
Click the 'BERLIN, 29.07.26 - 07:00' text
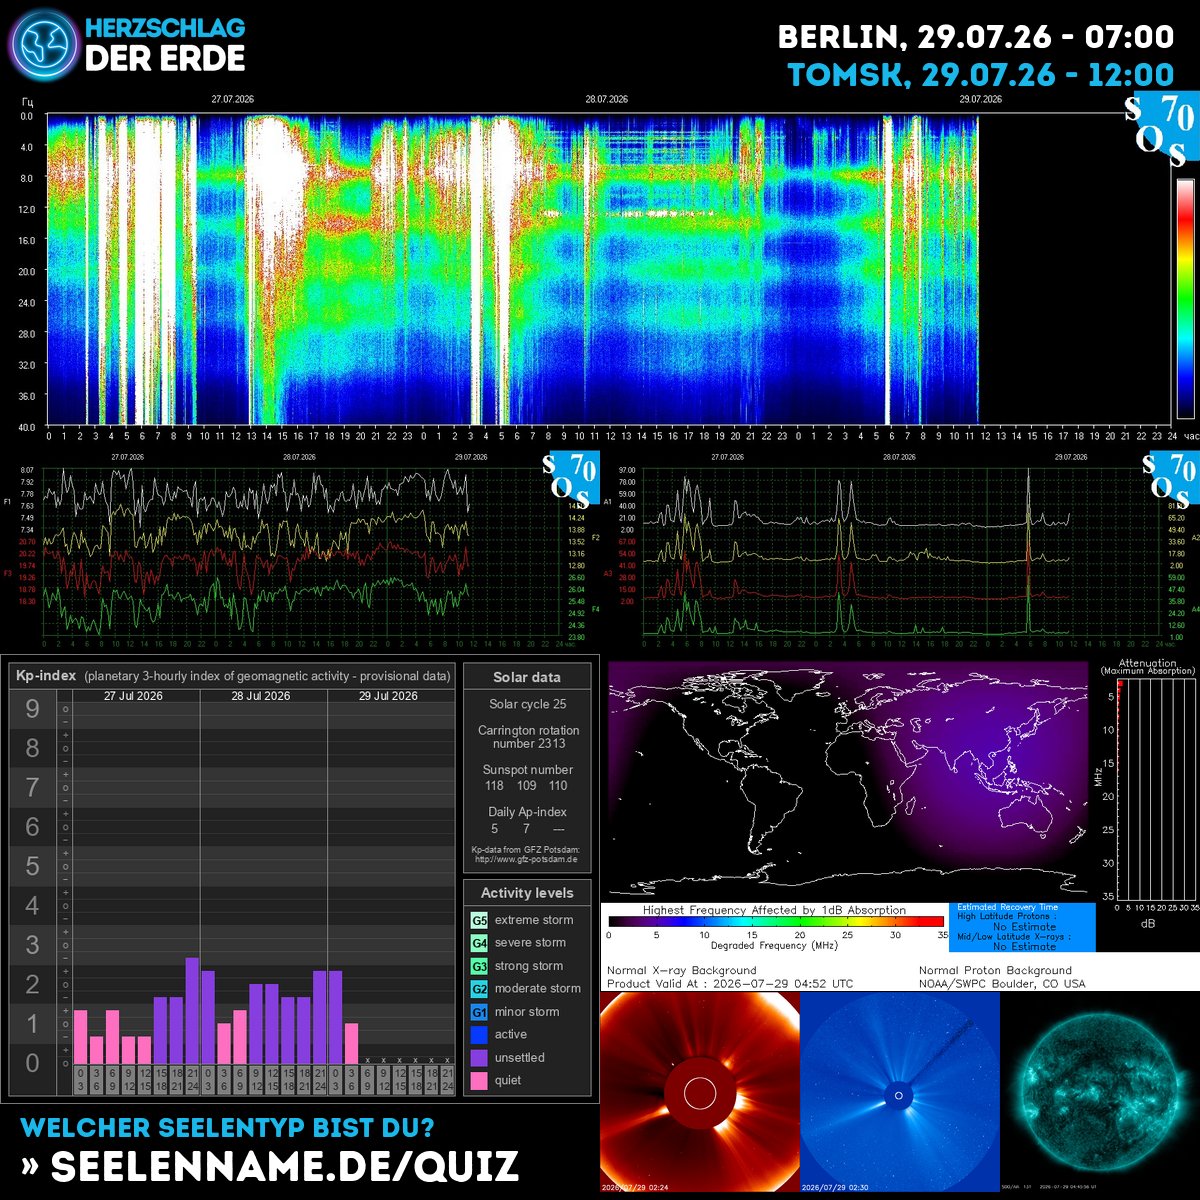pyautogui.click(x=976, y=38)
